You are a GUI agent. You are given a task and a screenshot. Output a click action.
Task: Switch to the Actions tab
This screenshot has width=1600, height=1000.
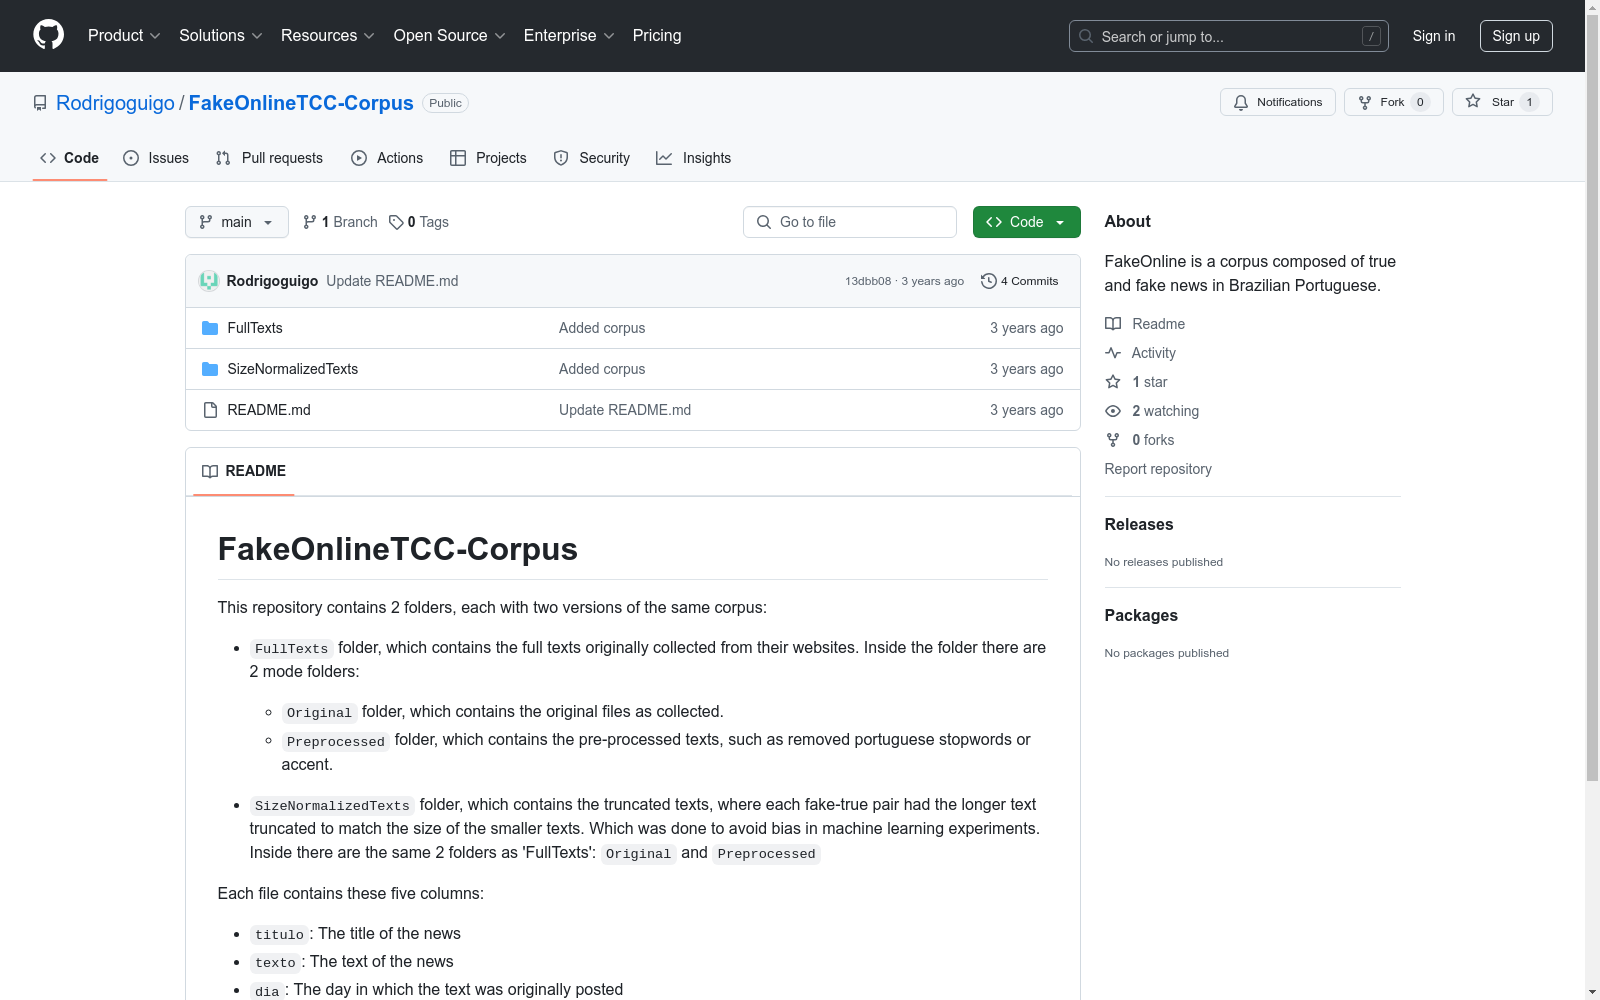point(387,158)
